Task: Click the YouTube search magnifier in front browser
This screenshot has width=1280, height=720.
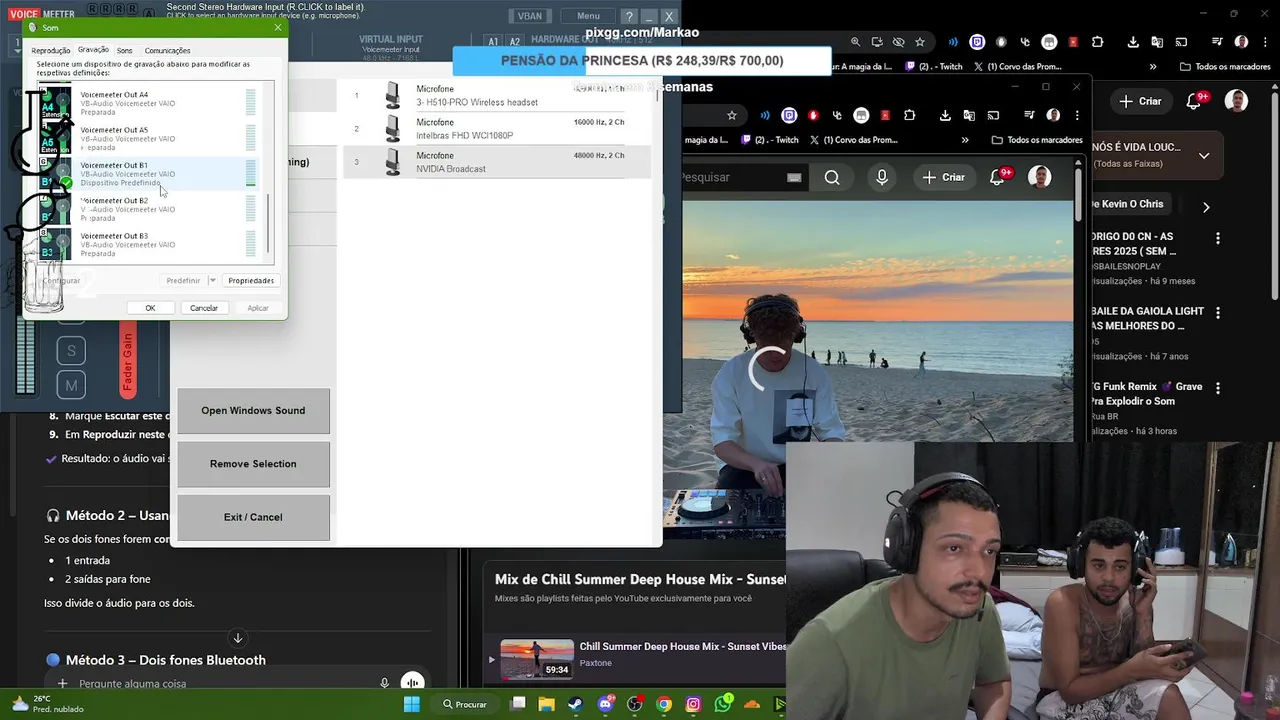Action: tap(832, 177)
